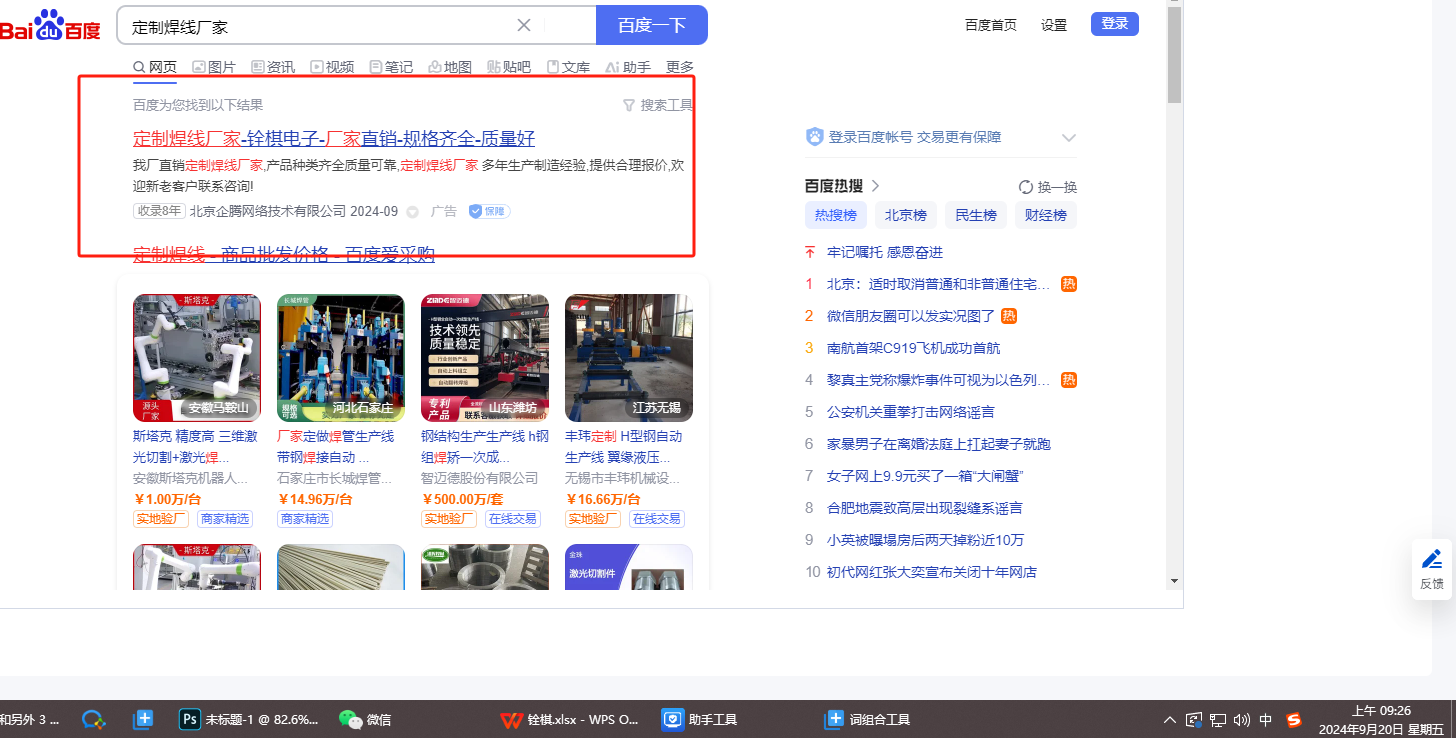Screen dimensions: 1456x738
Task: Click the 智迈德股份有限公司 company name
Action: pyautogui.click(x=480, y=478)
